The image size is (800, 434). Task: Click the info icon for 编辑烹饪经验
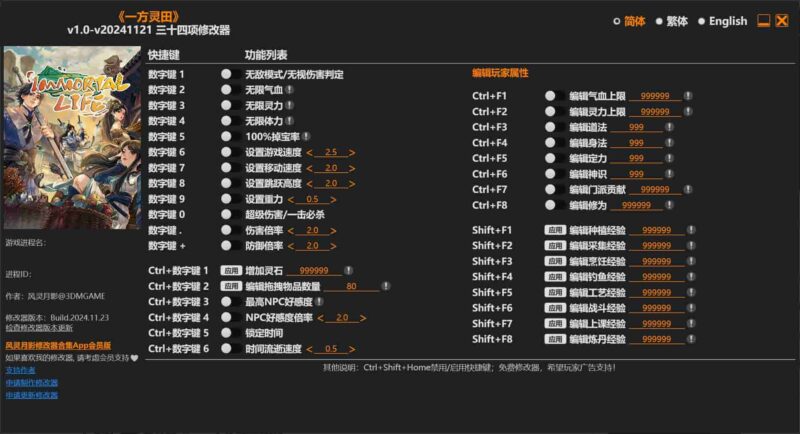(691, 261)
